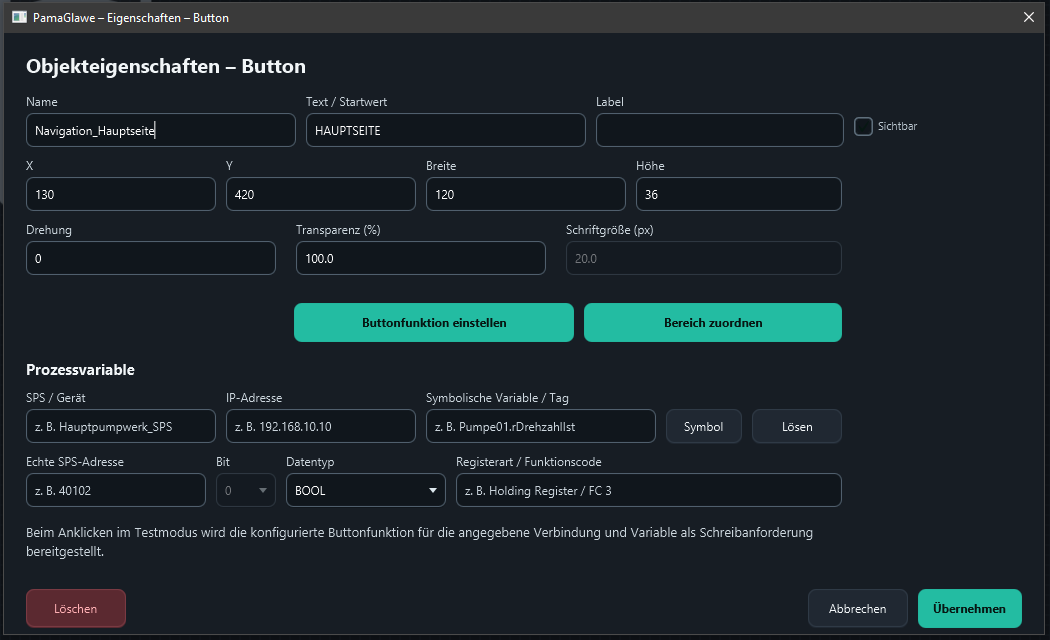The image size is (1050, 640).
Task: Click the Echte SPS-Adresse field
Action: [x=116, y=491]
